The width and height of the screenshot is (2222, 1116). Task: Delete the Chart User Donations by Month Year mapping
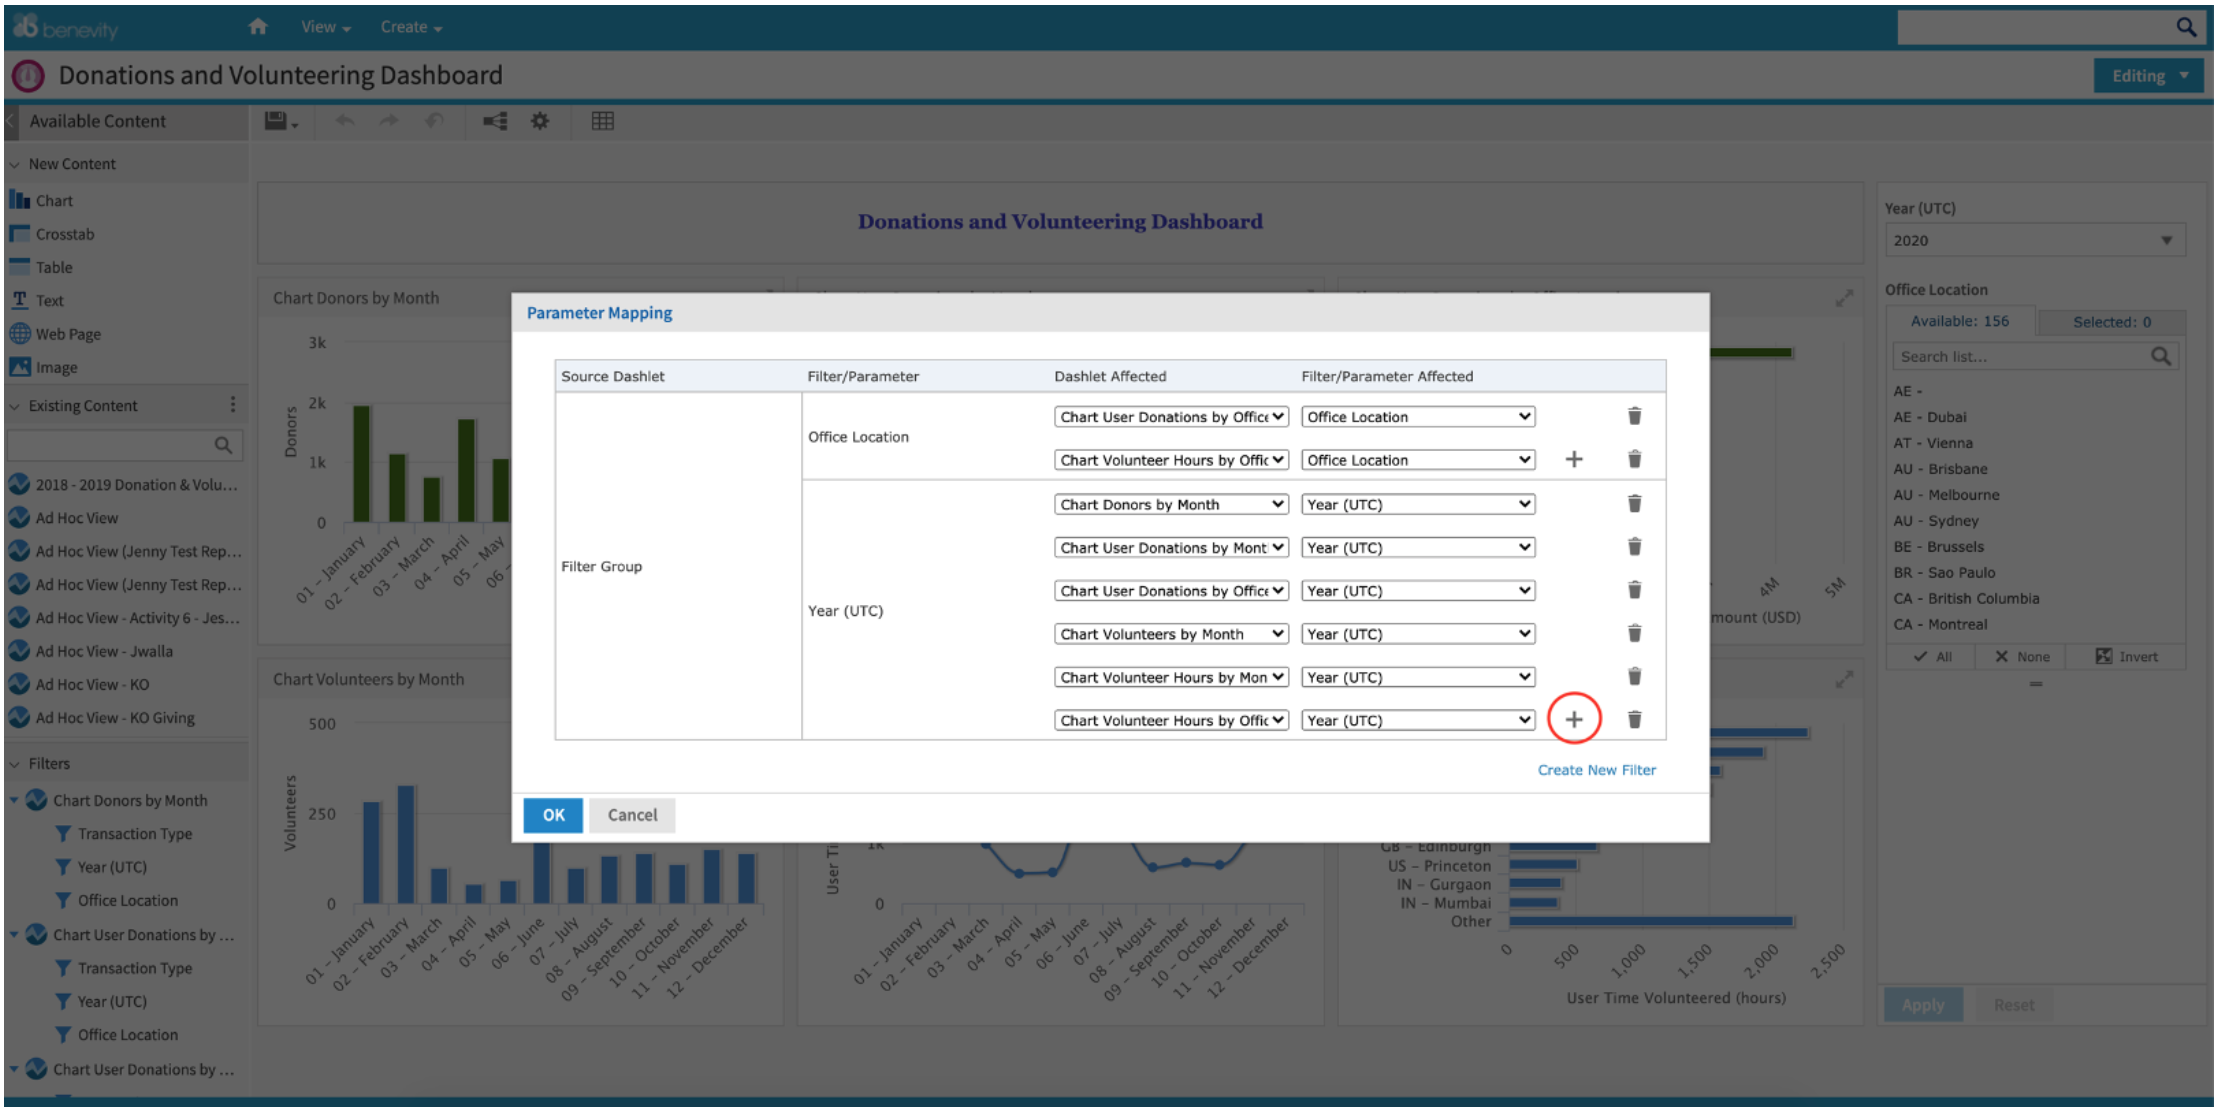[1634, 546]
